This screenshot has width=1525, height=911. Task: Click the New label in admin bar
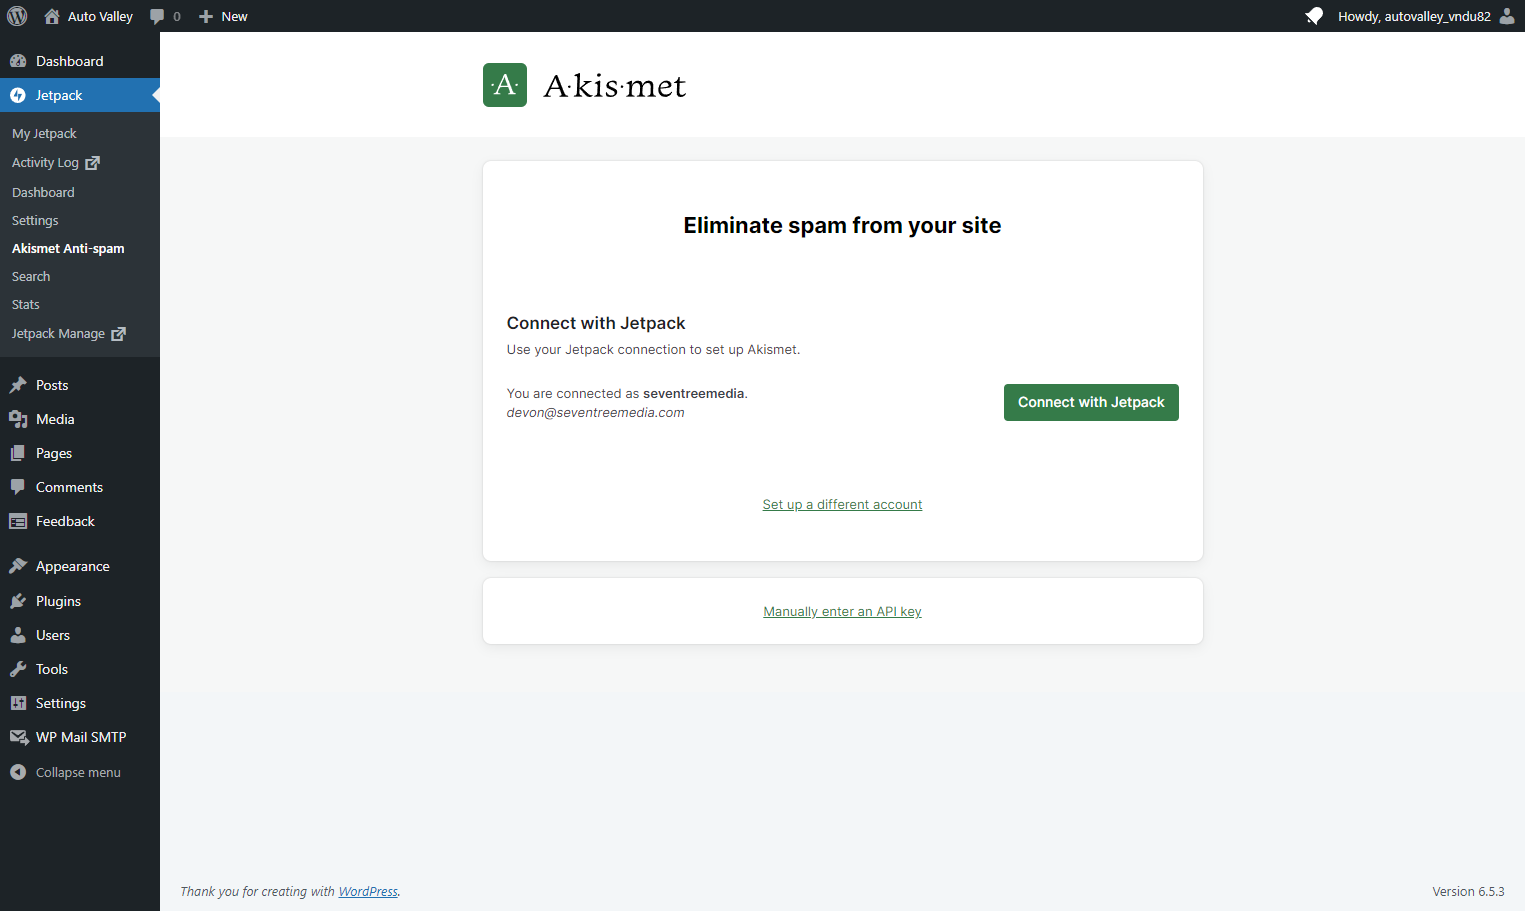(234, 16)
